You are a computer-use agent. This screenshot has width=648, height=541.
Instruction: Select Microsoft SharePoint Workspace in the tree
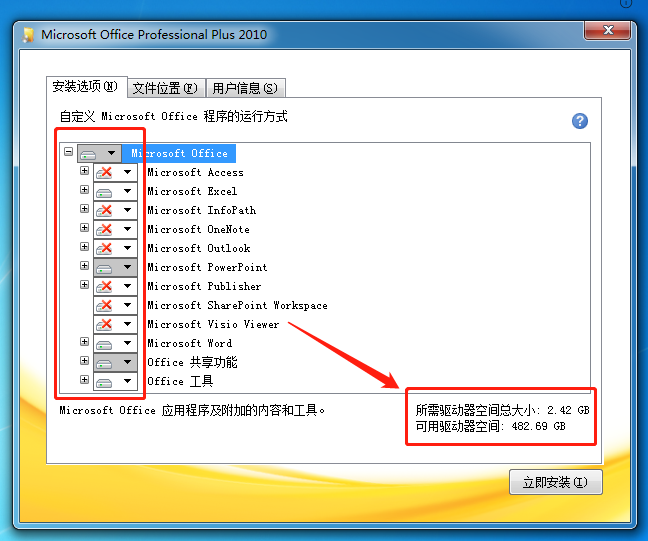tap(238, 305)
